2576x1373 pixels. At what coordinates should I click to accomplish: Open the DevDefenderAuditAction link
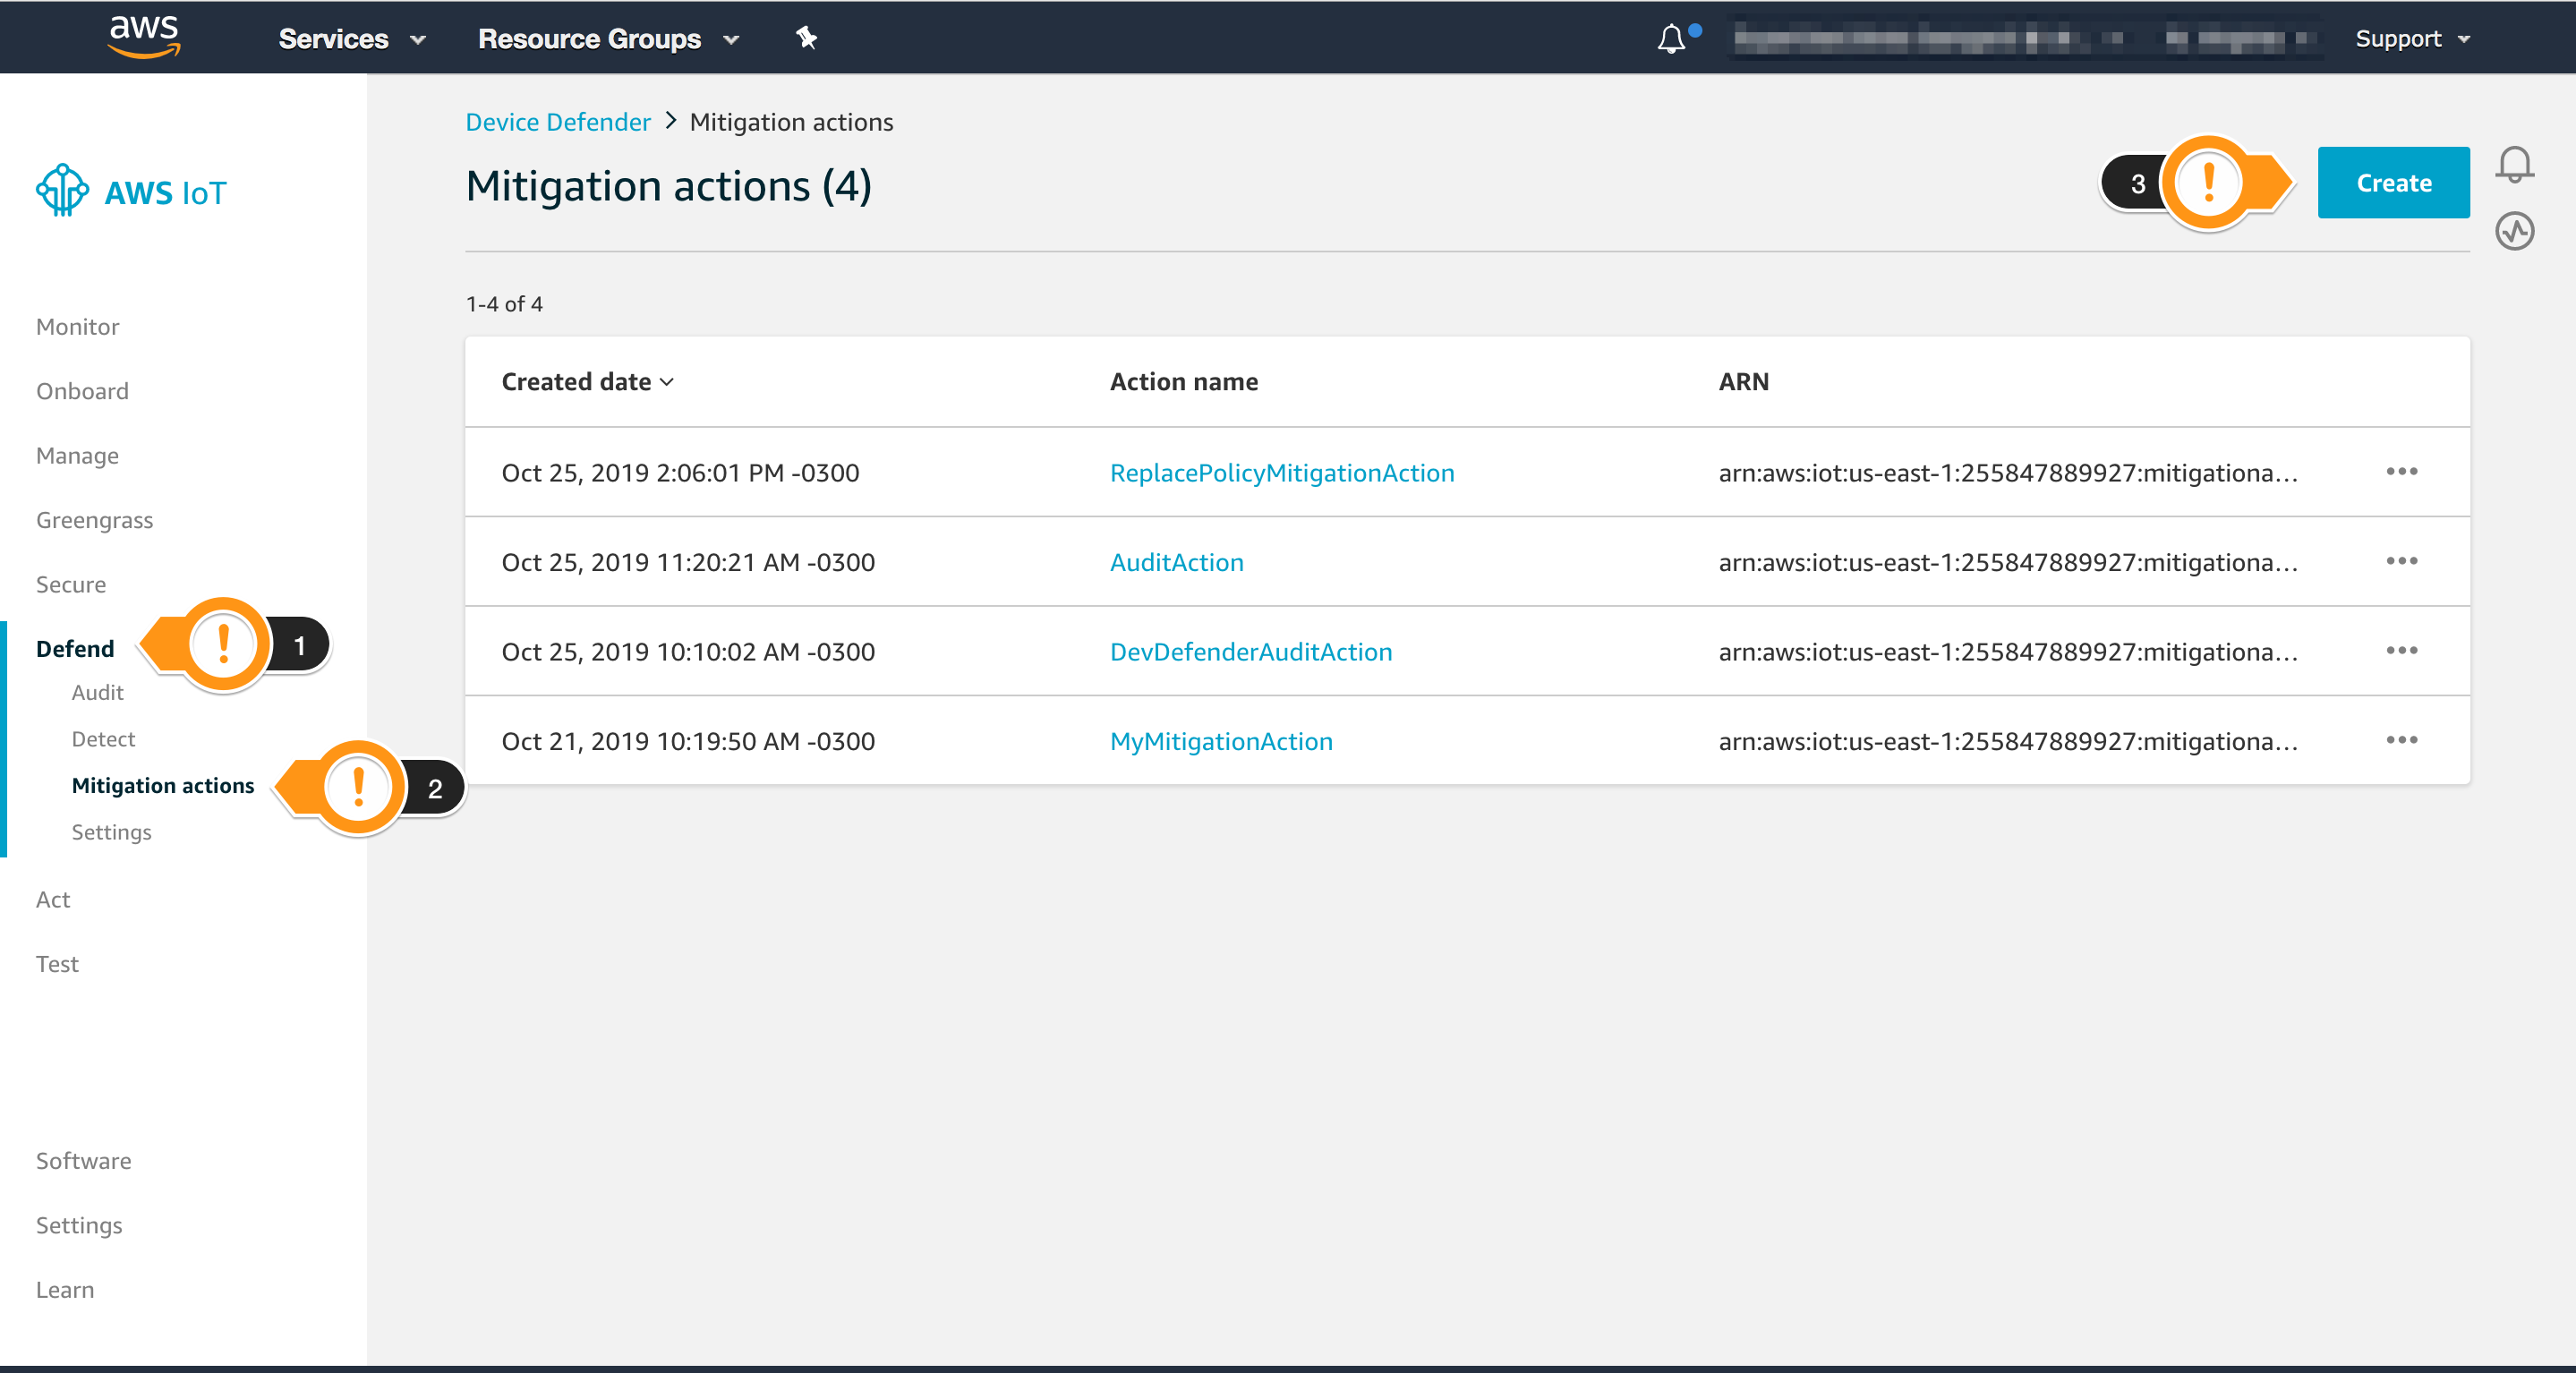1251,652
